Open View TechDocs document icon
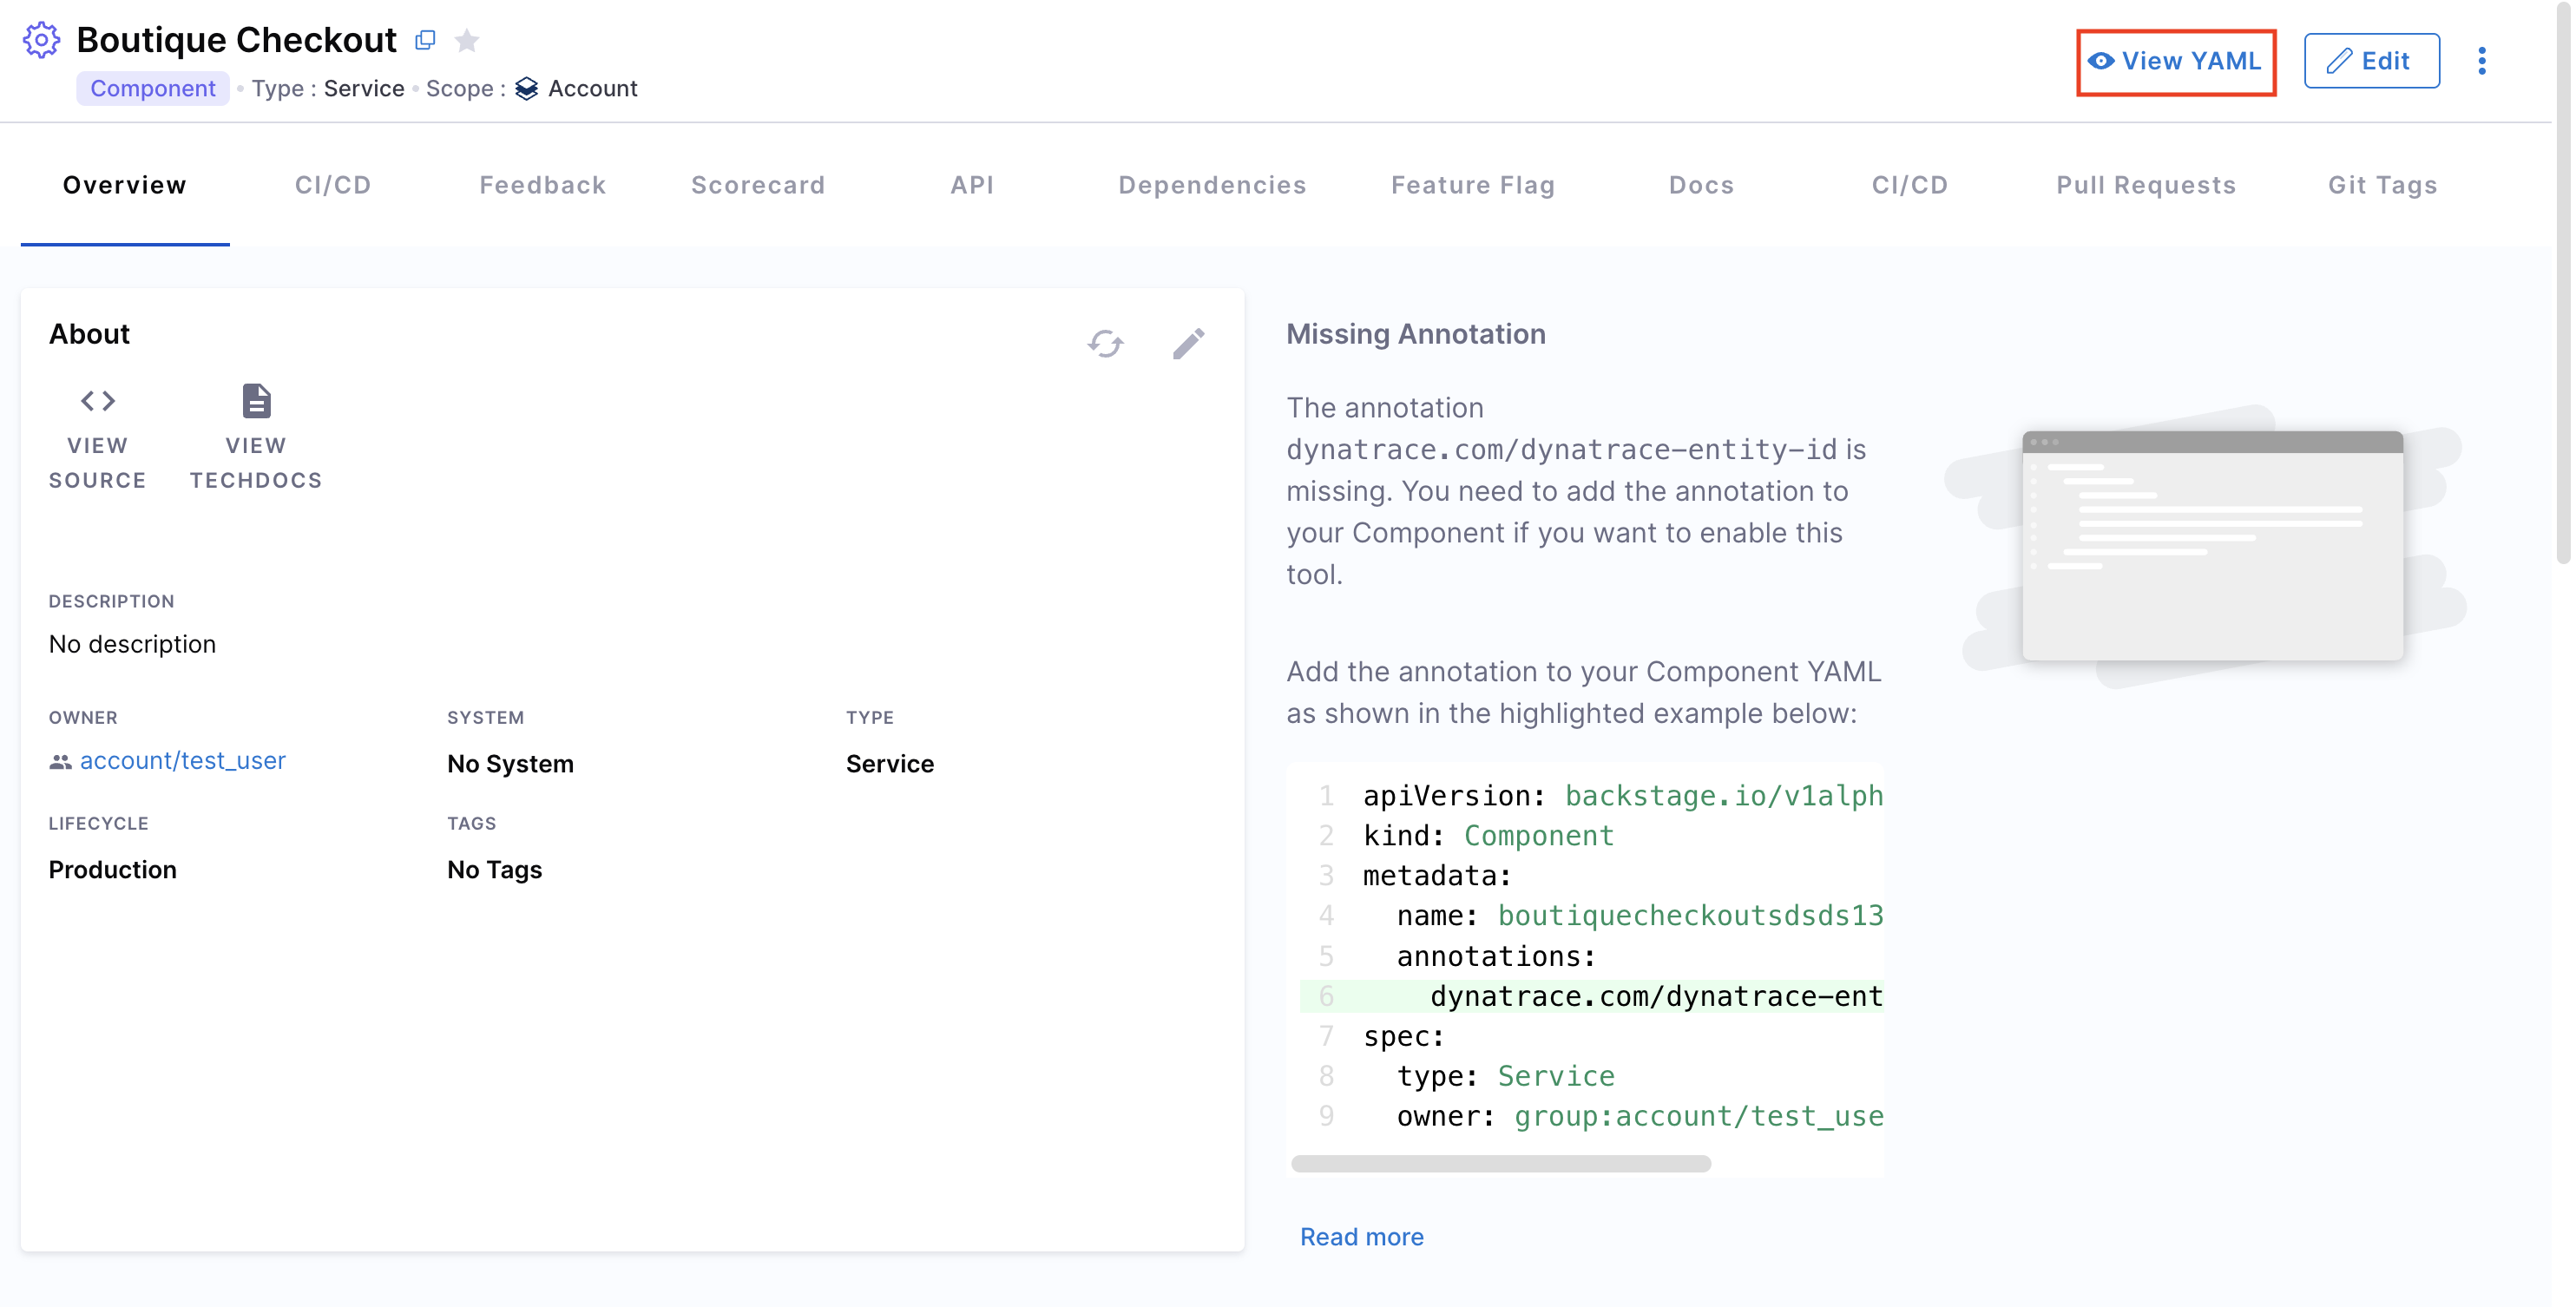 [x=256, y=401]
